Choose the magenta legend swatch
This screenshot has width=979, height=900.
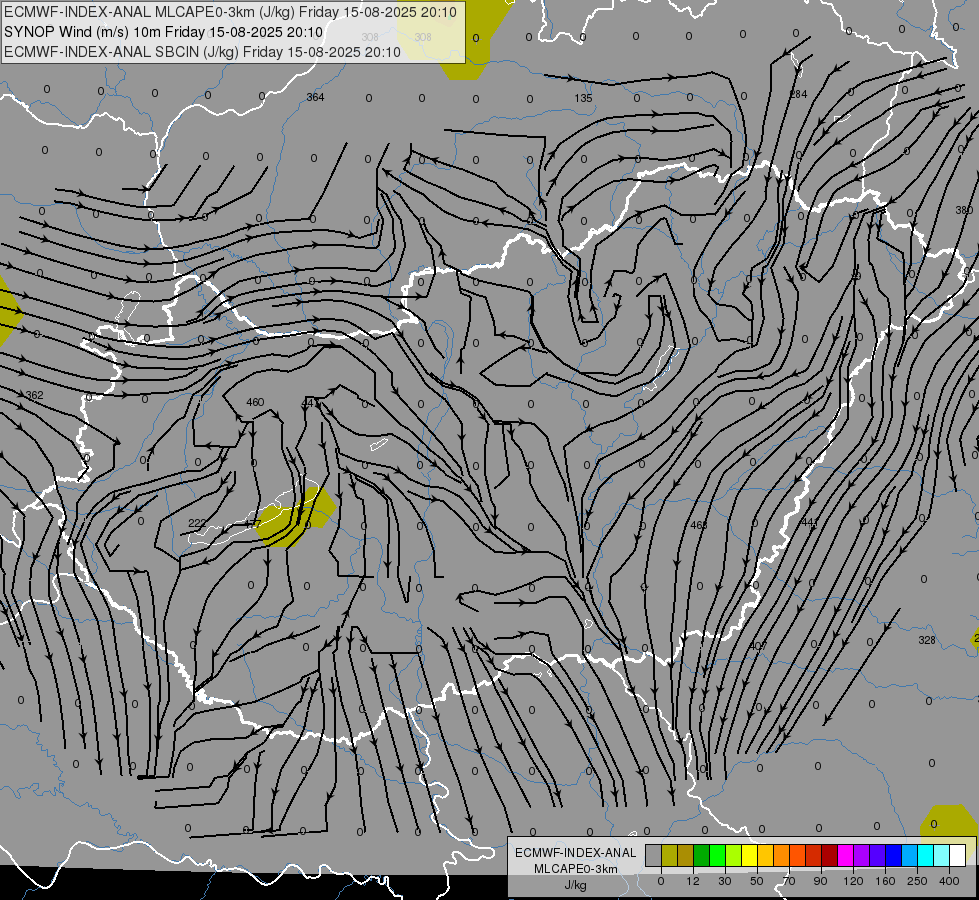[845, 856]
